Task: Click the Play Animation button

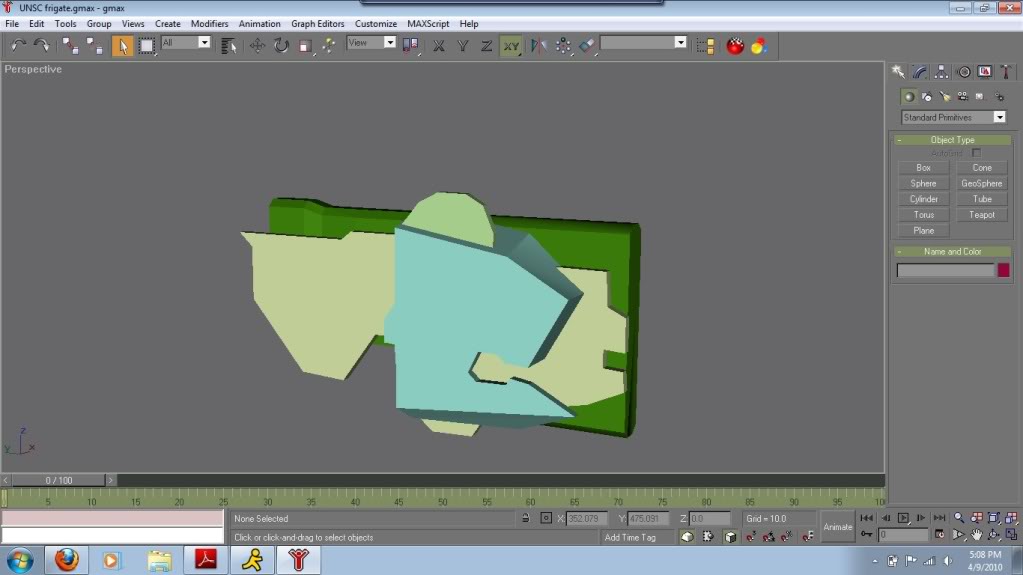Action: pos(903,518)
